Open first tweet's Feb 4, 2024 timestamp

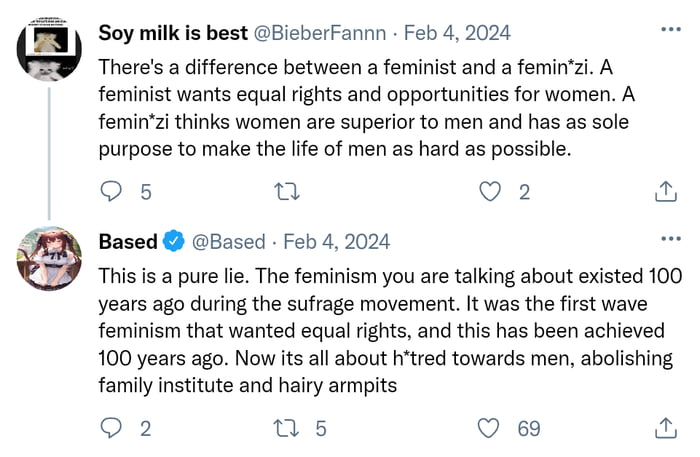click(x=457, y=33)
